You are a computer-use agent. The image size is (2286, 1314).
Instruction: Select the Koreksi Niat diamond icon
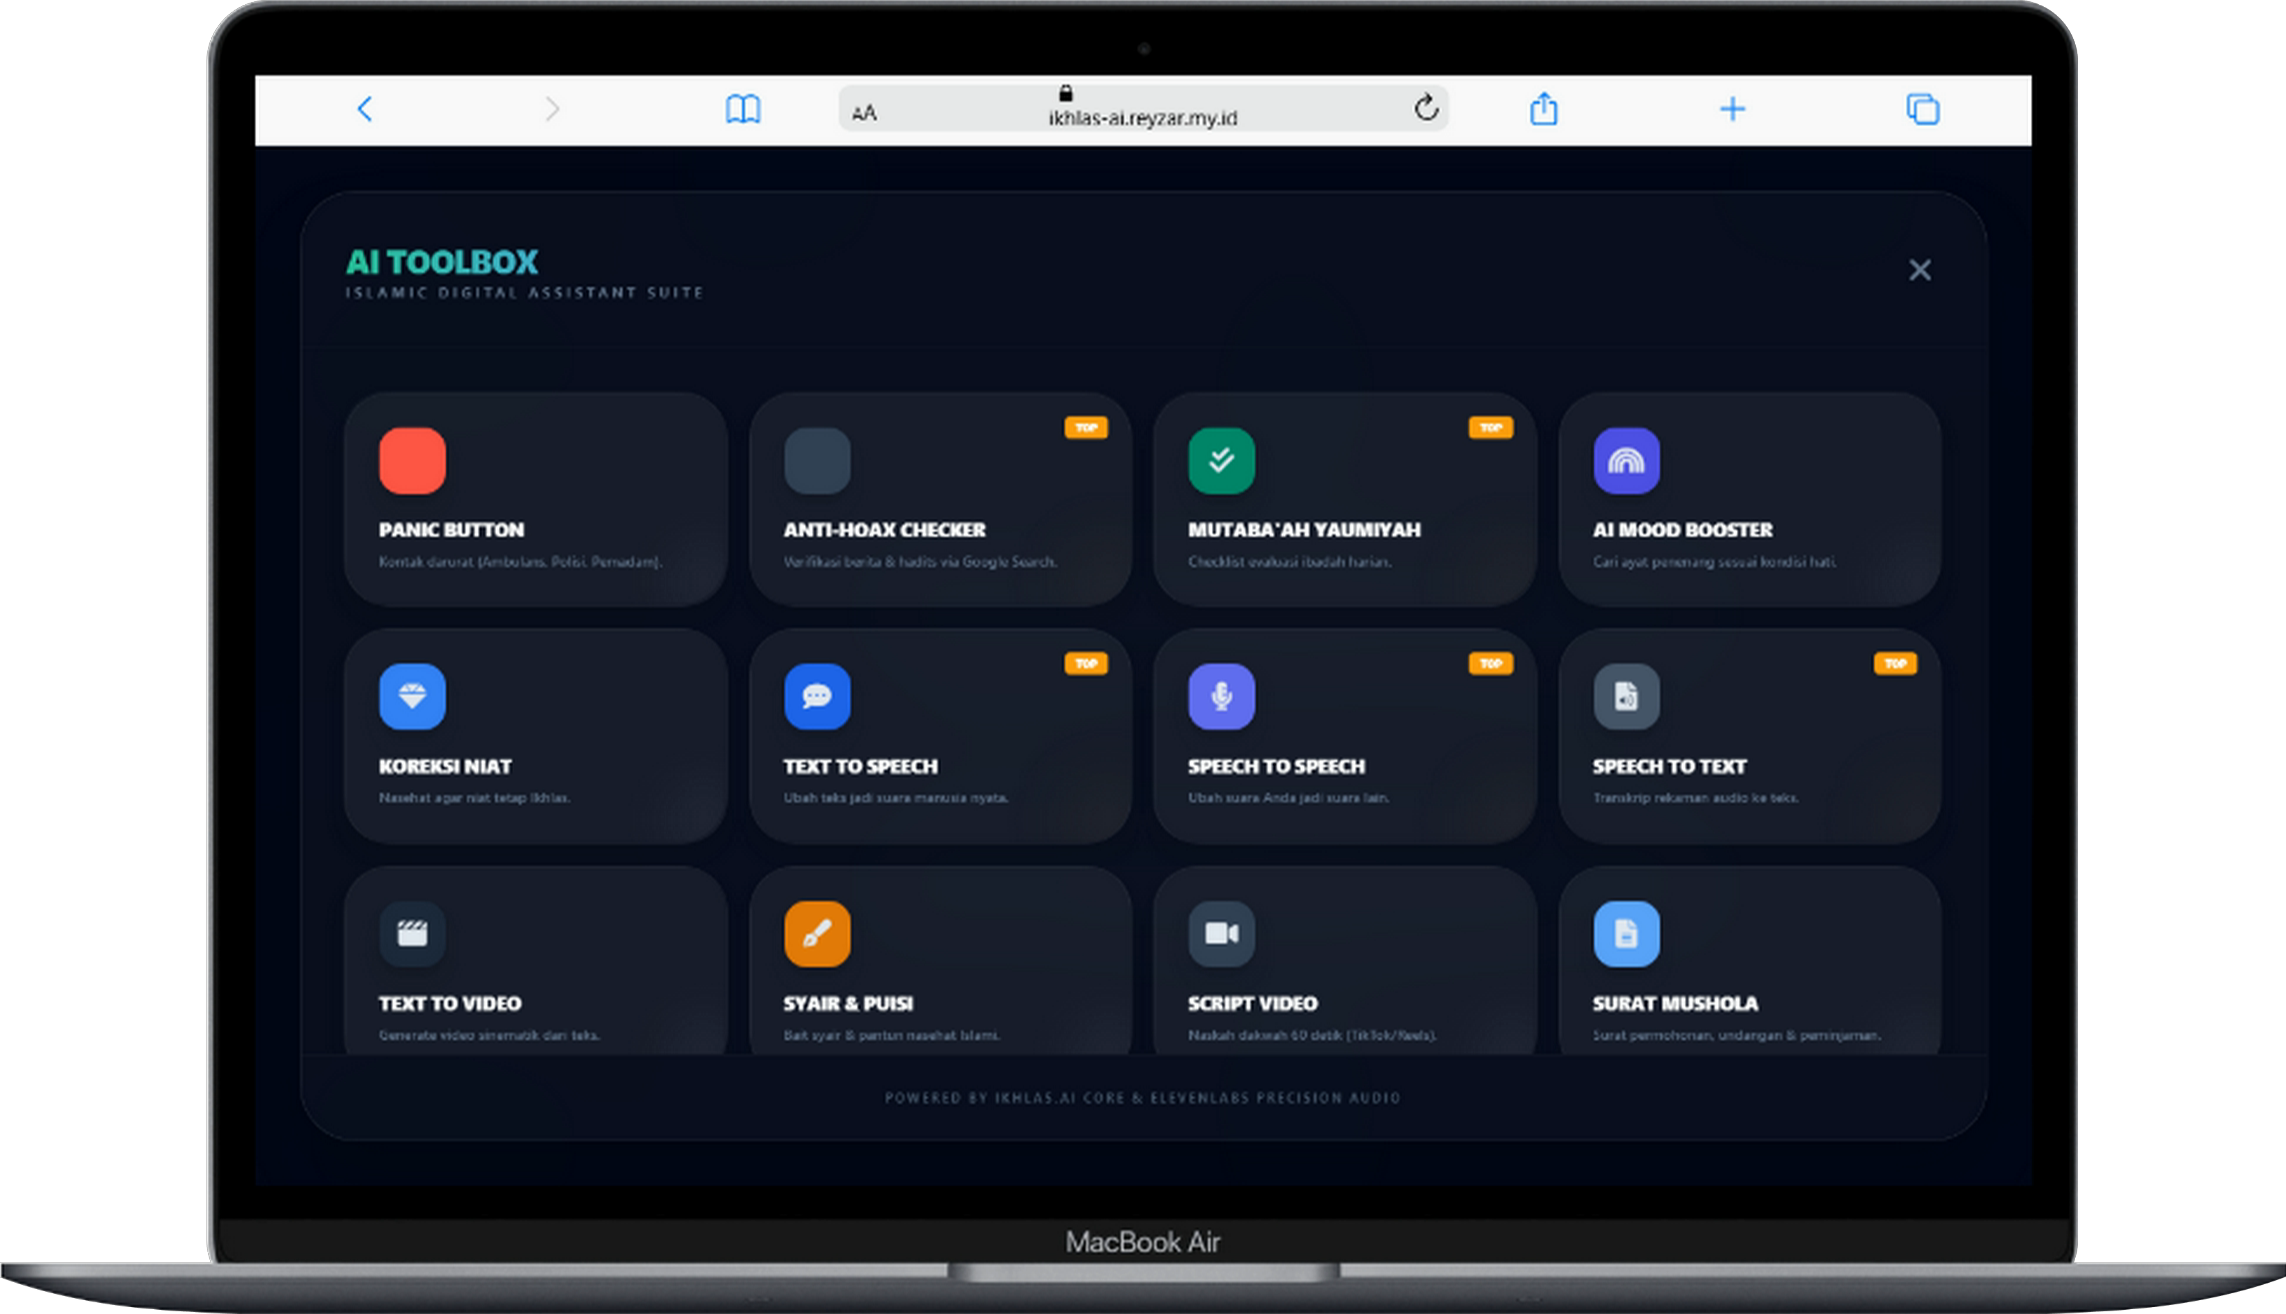coord(412,697)
